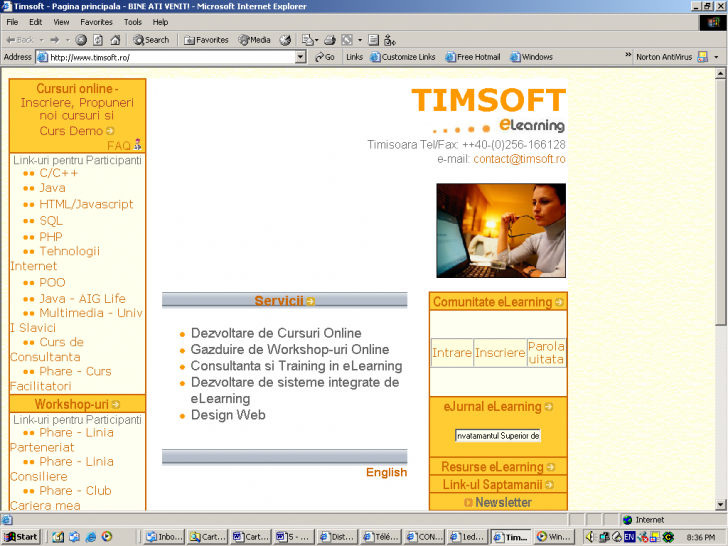Open the Search pane
Viewport: 728px width, 546px height.
click(x=151, y=40)
